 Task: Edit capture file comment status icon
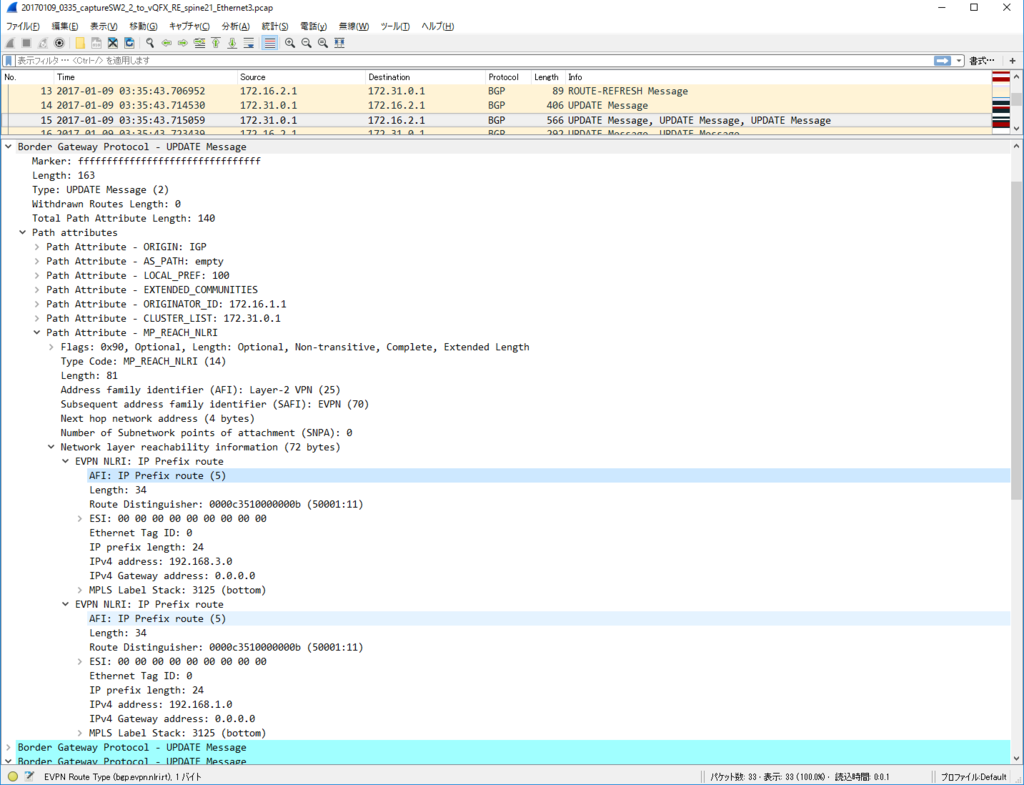tap(29, 777)
